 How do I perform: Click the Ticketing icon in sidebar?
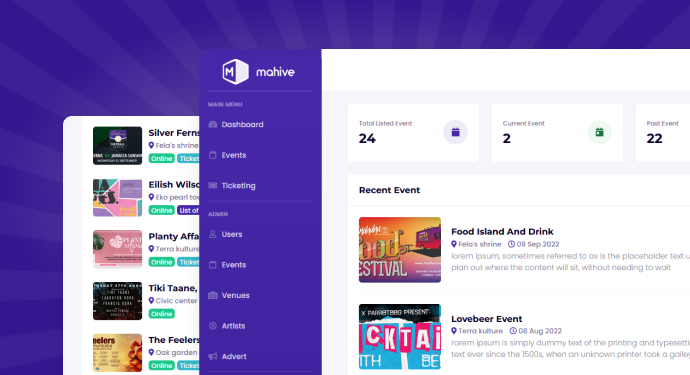tap(213, 185)
